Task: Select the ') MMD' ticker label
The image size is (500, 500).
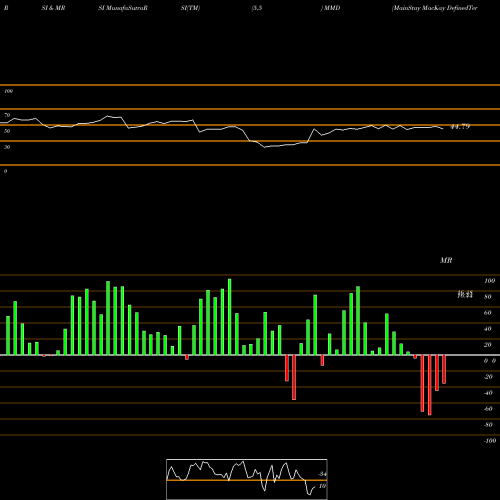Action: click(330, 8)
